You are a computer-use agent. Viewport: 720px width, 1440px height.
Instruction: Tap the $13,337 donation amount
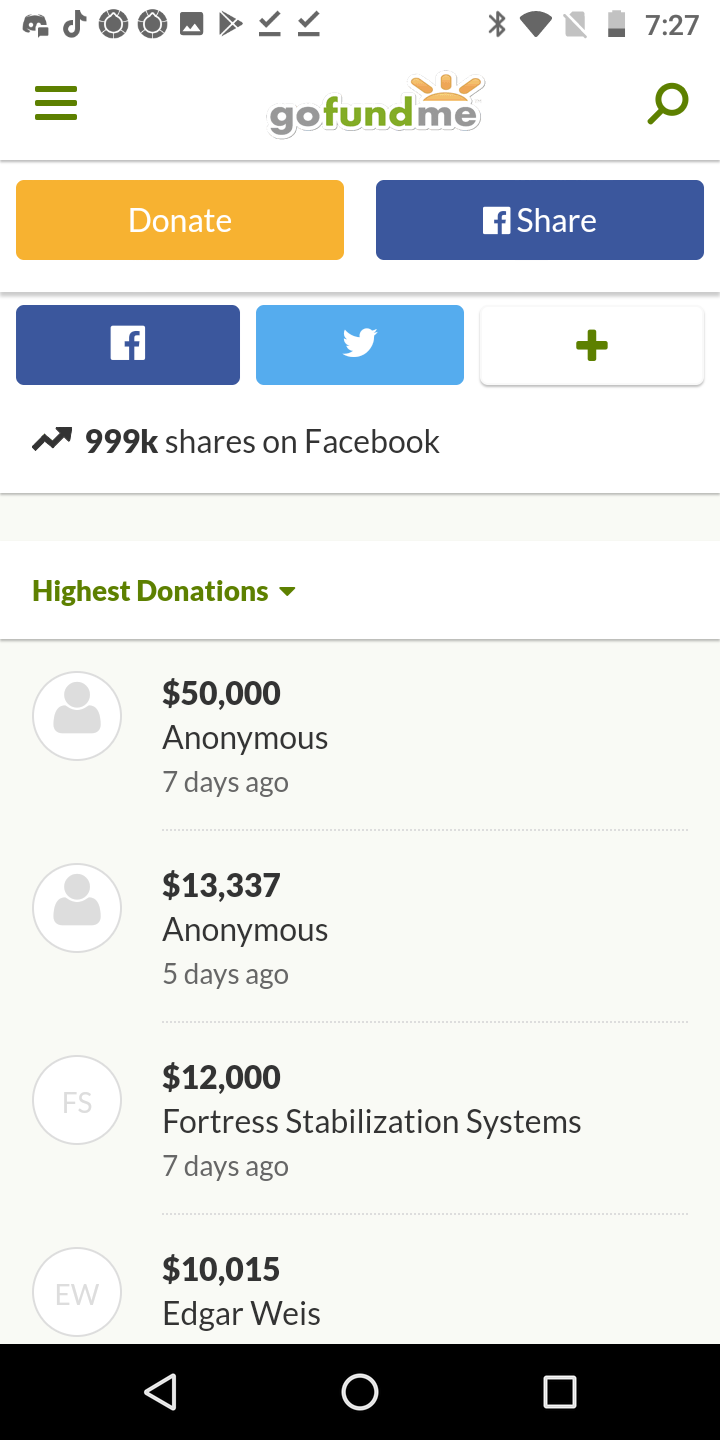tap(221, 885)
